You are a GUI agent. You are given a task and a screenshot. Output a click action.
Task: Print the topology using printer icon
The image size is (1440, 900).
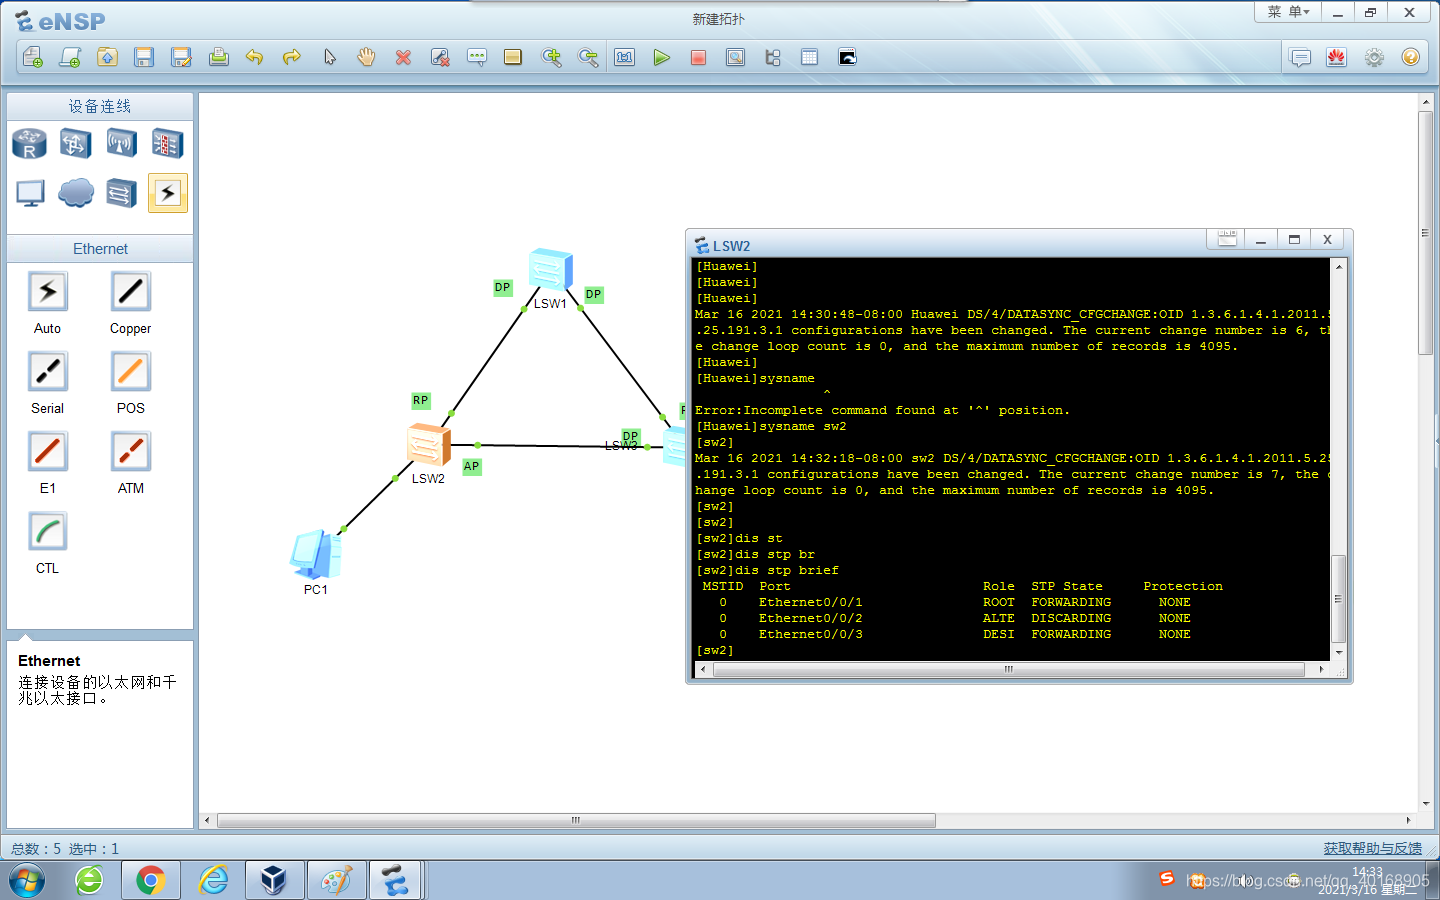(x=218, y=57)
